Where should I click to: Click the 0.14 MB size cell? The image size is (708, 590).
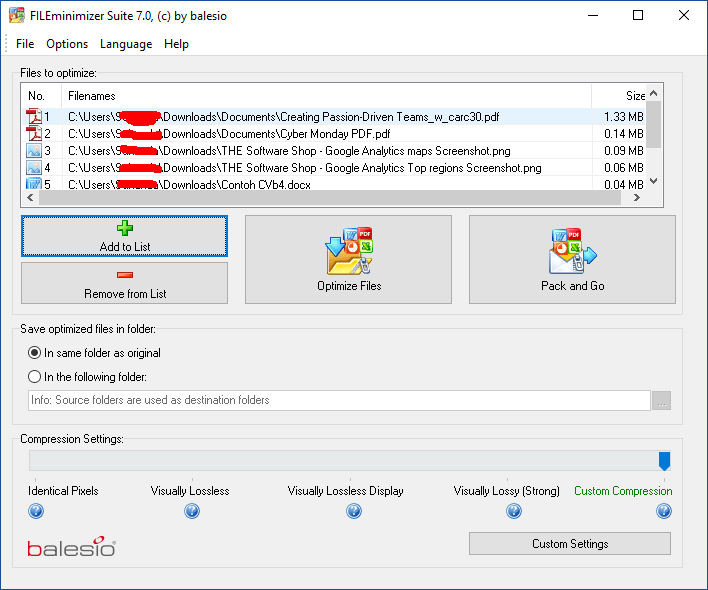pyautogui.click(x=624, y=134)
